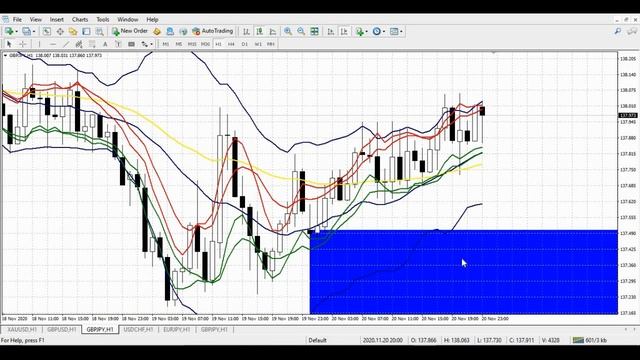Screen dimensions: 640x360
Task: Open the Data Window icon
Action: point(60,31)
